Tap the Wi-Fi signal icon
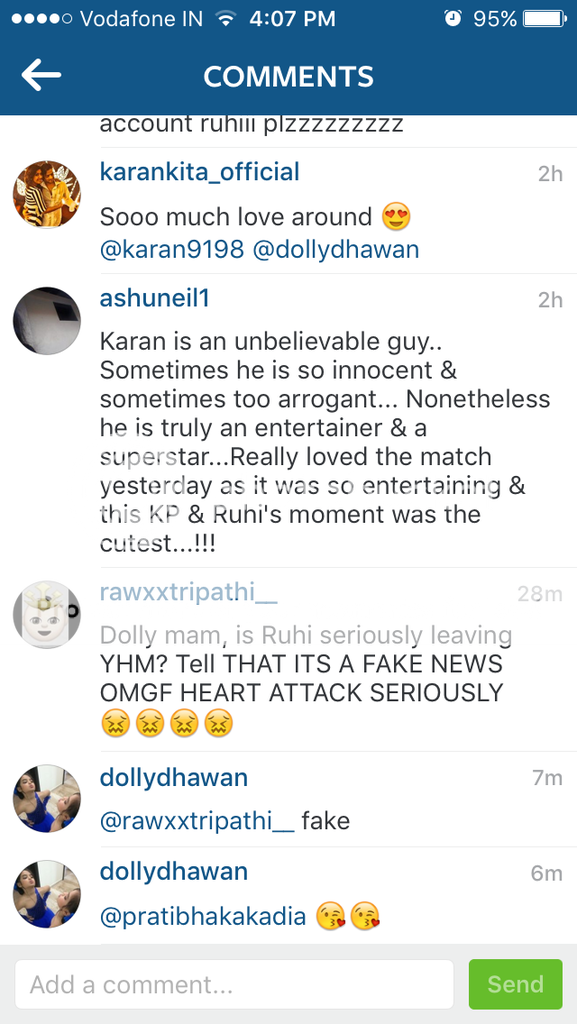 click(226, 19)
